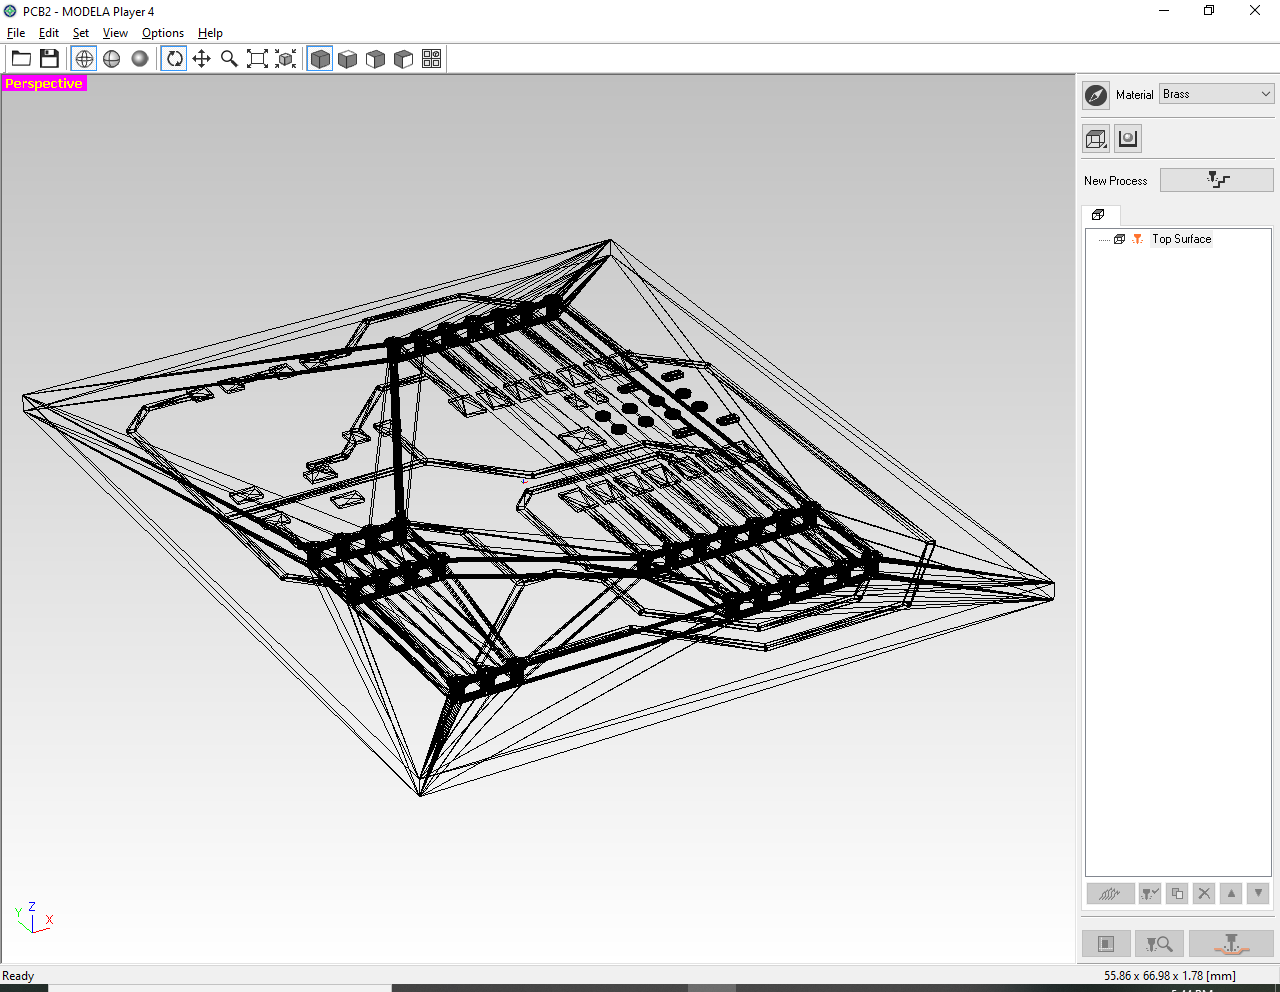
Task: Click the New Process button
Action: 1217,179
